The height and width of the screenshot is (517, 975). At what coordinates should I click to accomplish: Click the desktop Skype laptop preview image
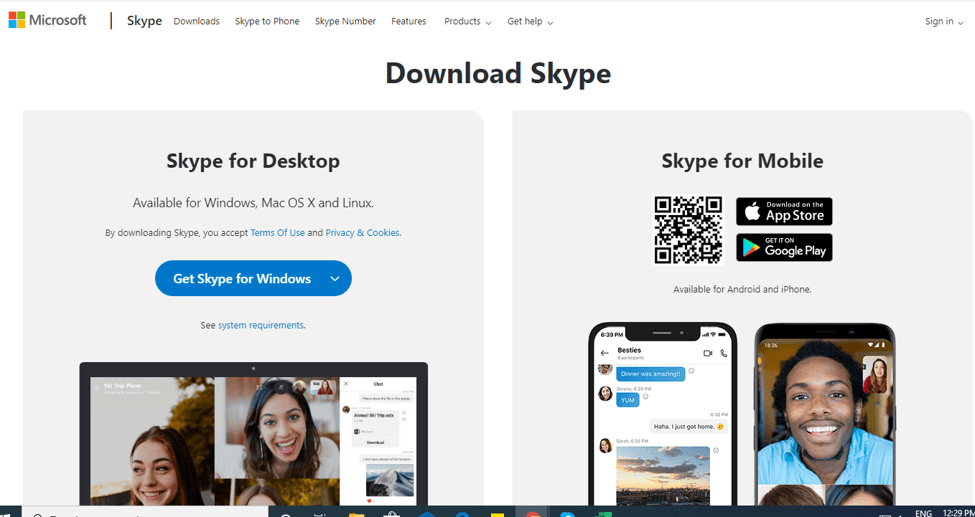[x=254, y=434]
